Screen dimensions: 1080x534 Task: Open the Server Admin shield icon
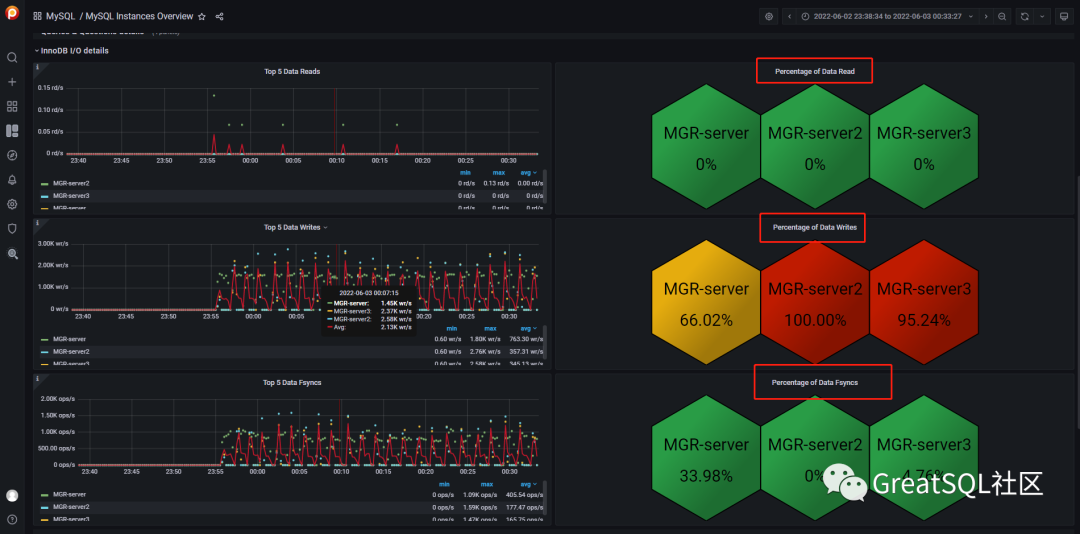click(12, 229)
